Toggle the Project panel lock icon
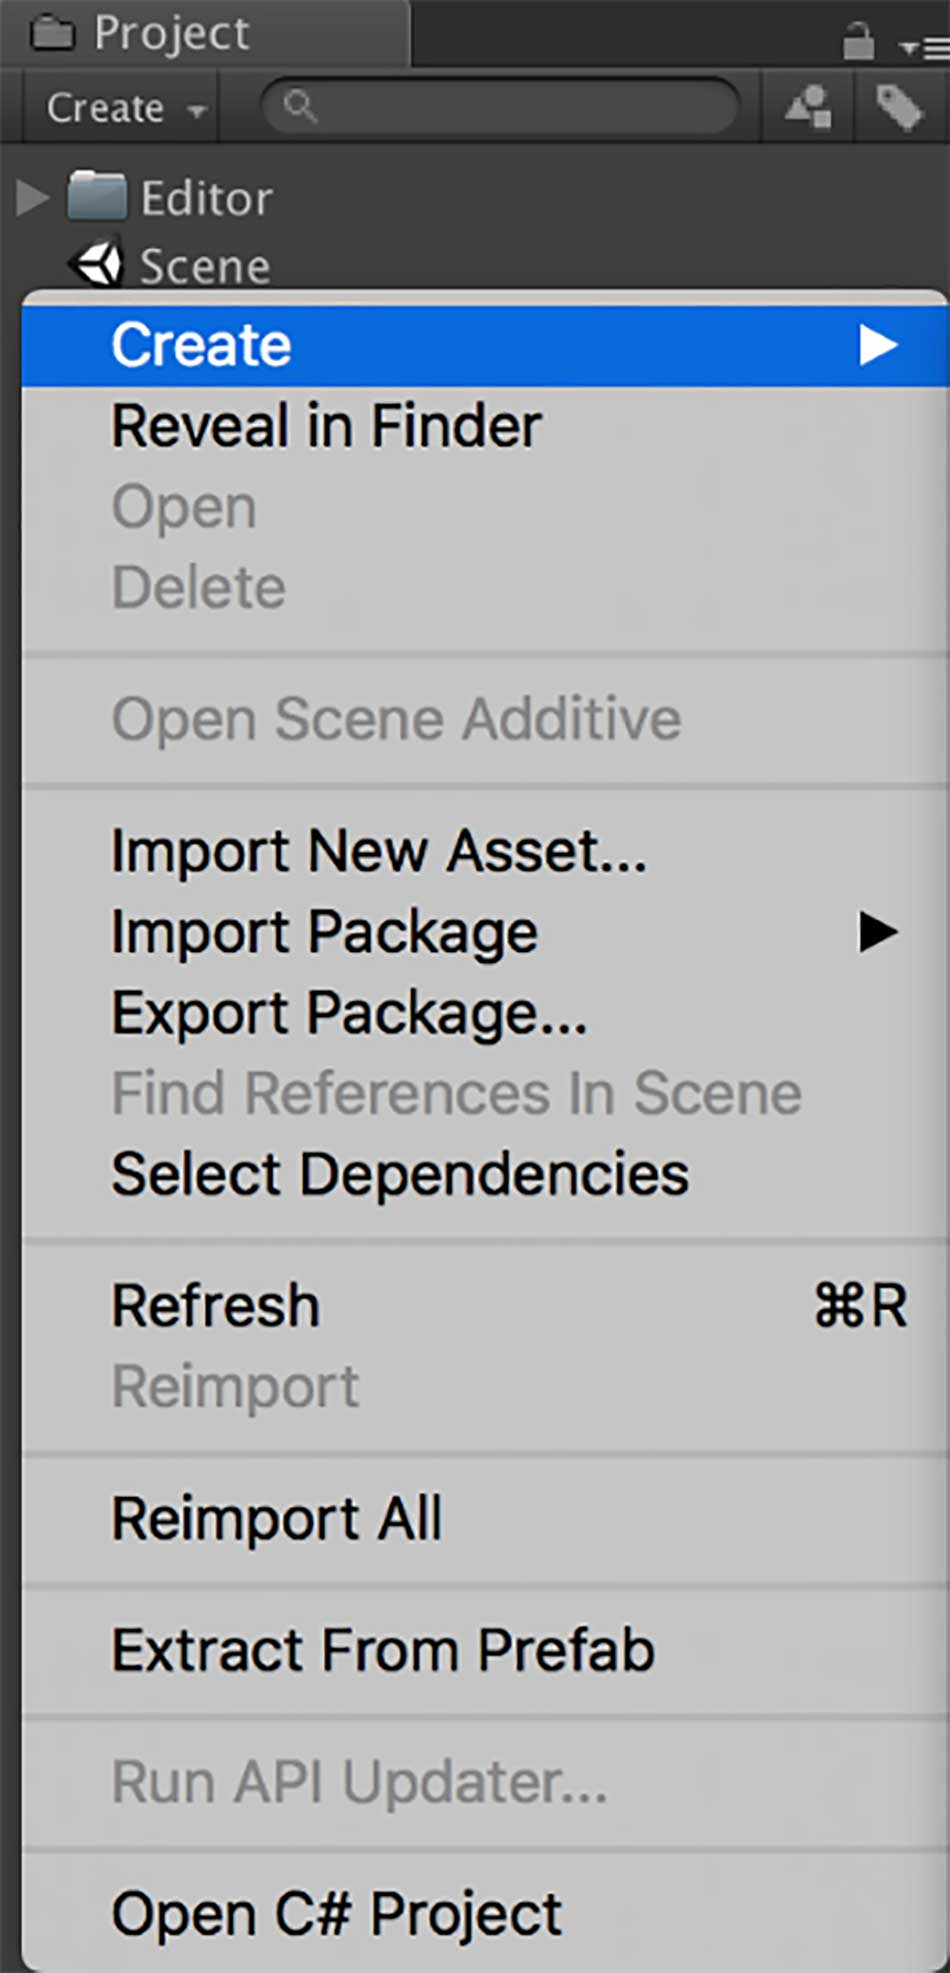The image size is (950, 1973). 858,42
